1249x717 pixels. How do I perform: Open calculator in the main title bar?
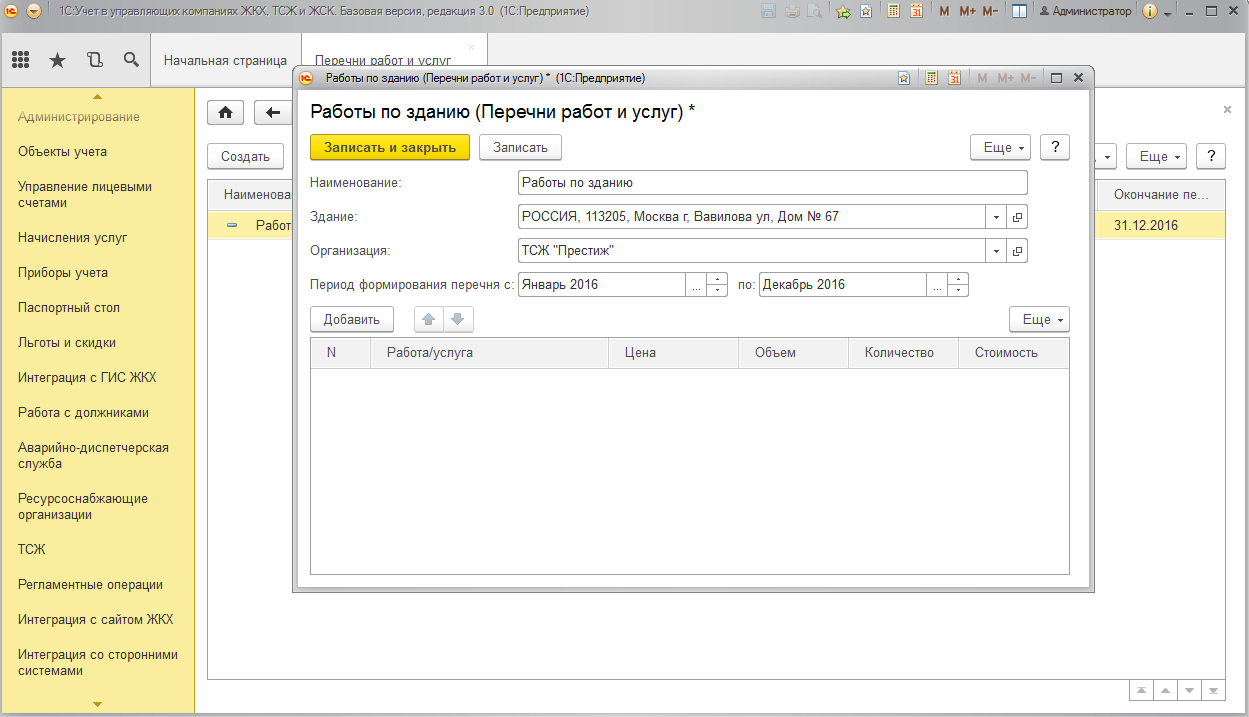[x=891, y=11]
